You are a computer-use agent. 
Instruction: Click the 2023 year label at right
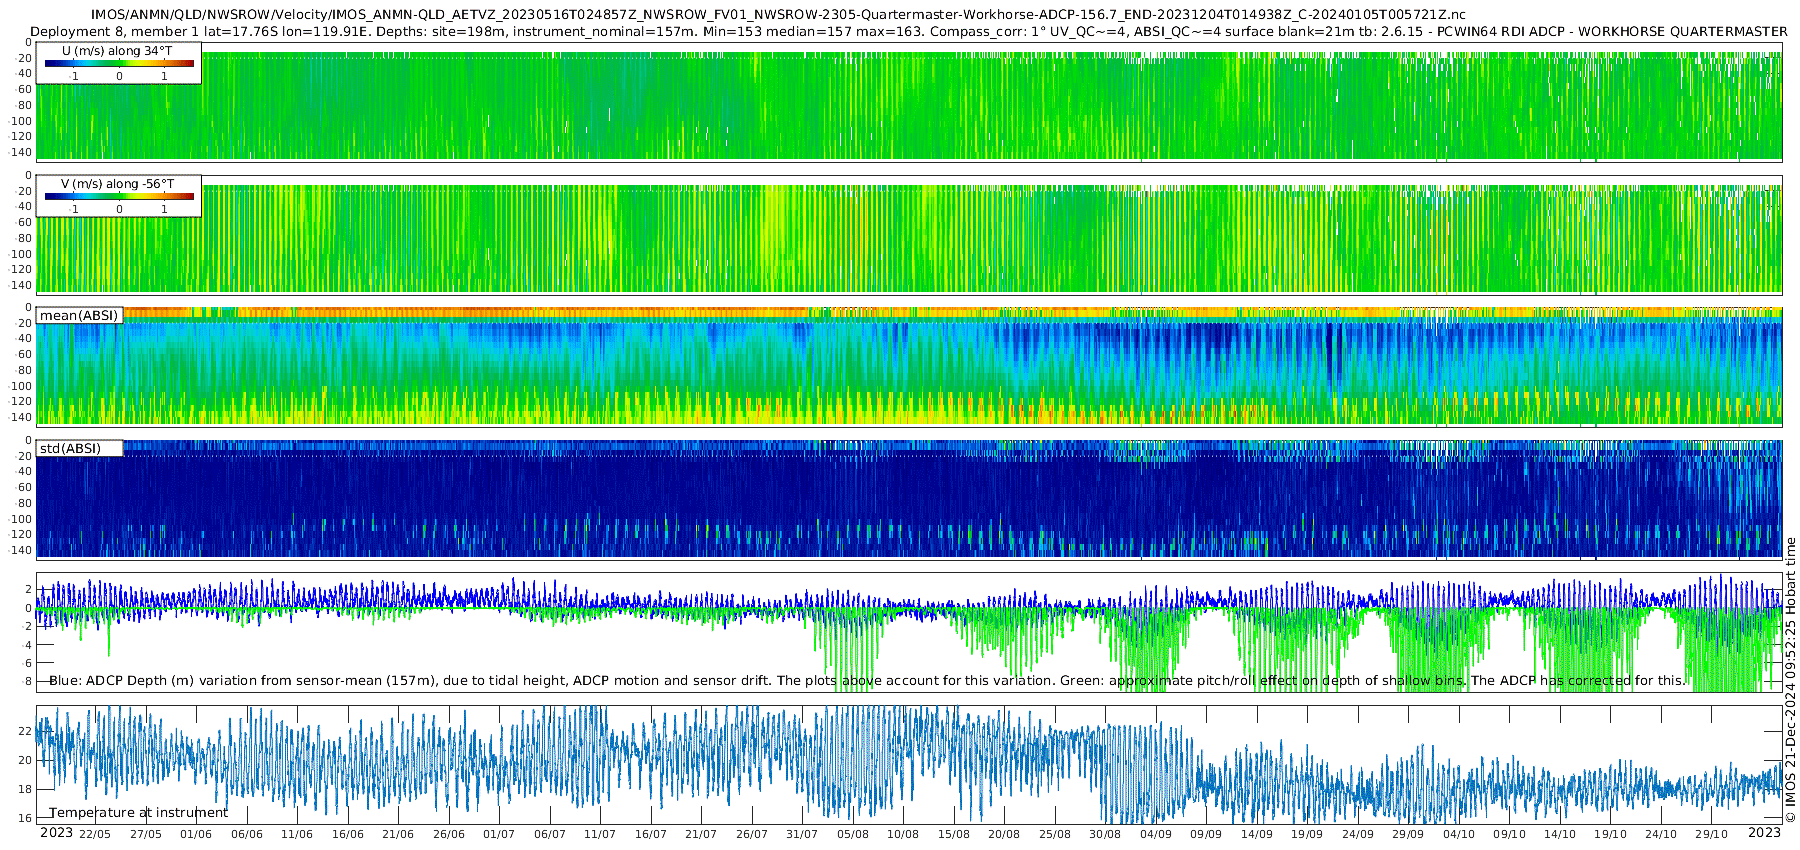(x=1764, y=832)
